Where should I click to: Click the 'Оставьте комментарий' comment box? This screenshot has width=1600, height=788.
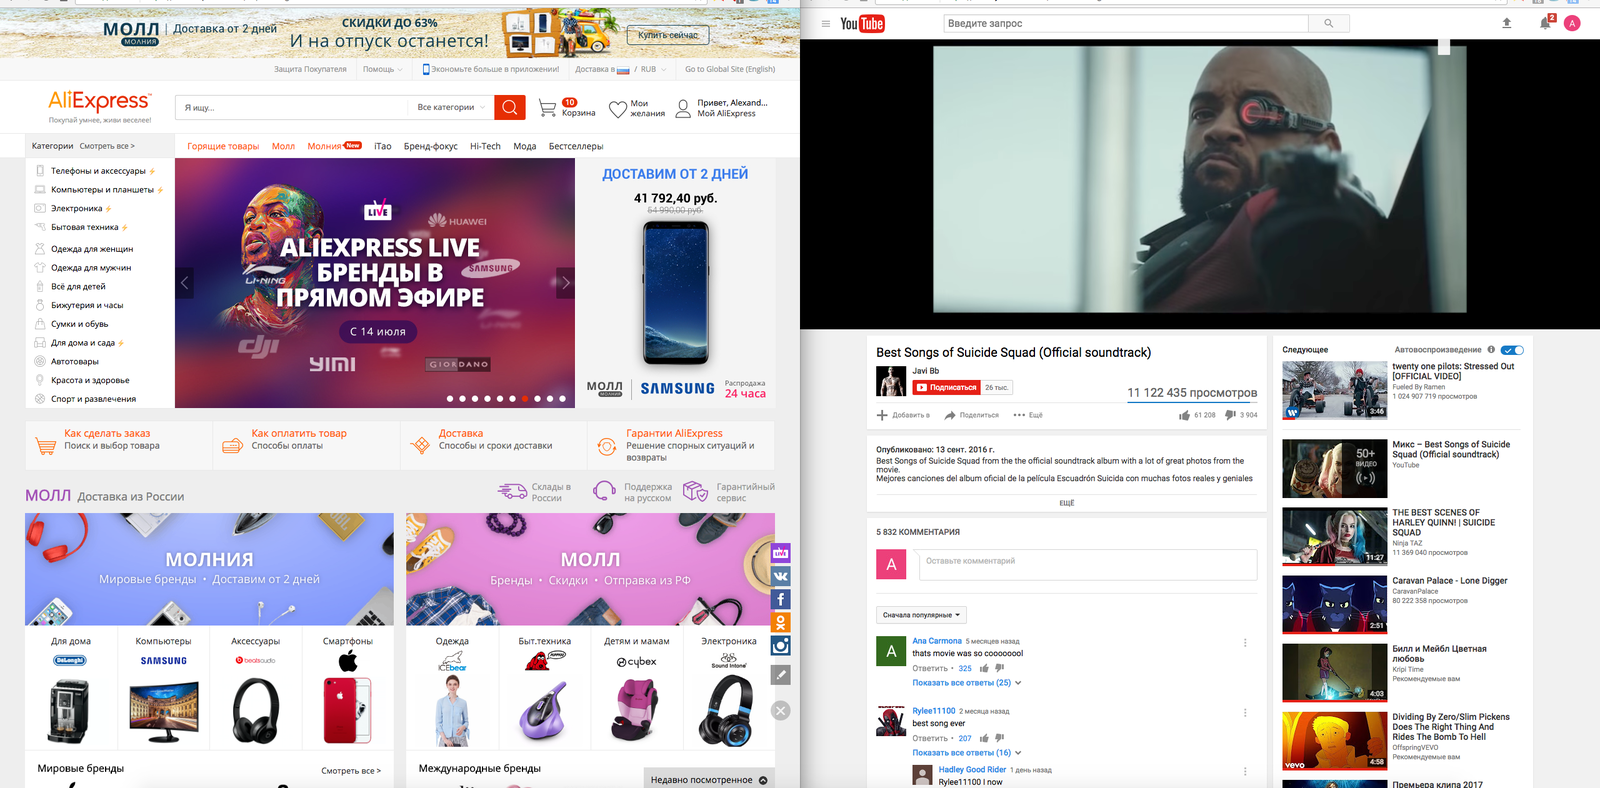pos(1087,565)
